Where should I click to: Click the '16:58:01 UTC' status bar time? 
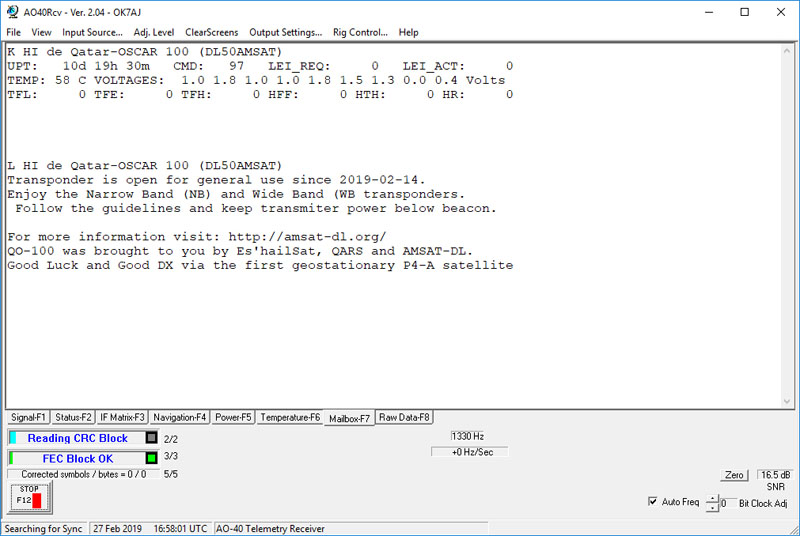click(x=180, y=528)
